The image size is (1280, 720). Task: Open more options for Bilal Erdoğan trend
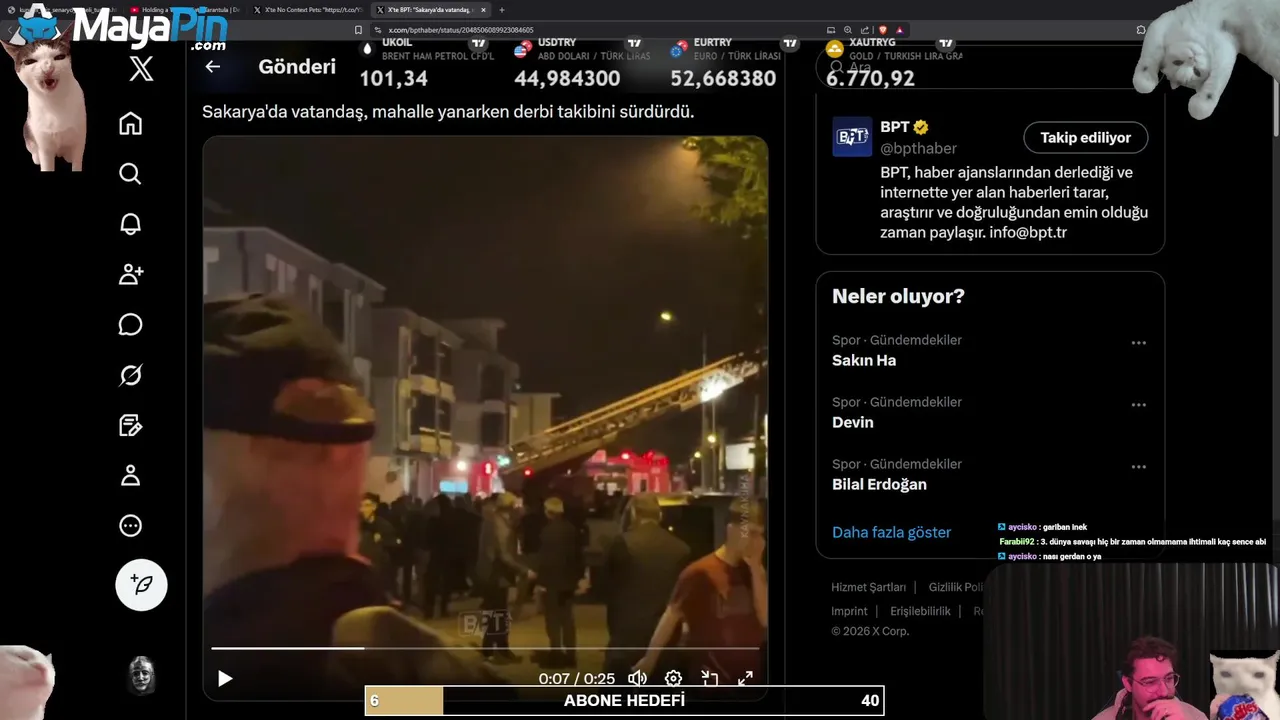pyautogui.click(x=1138, y=467)
